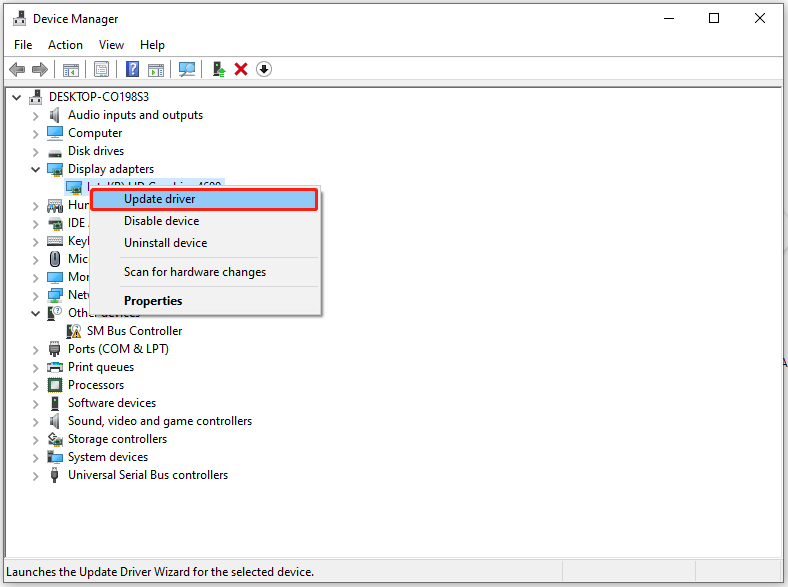Open the View menu
The image size is (788, 587).
[111, 45]
